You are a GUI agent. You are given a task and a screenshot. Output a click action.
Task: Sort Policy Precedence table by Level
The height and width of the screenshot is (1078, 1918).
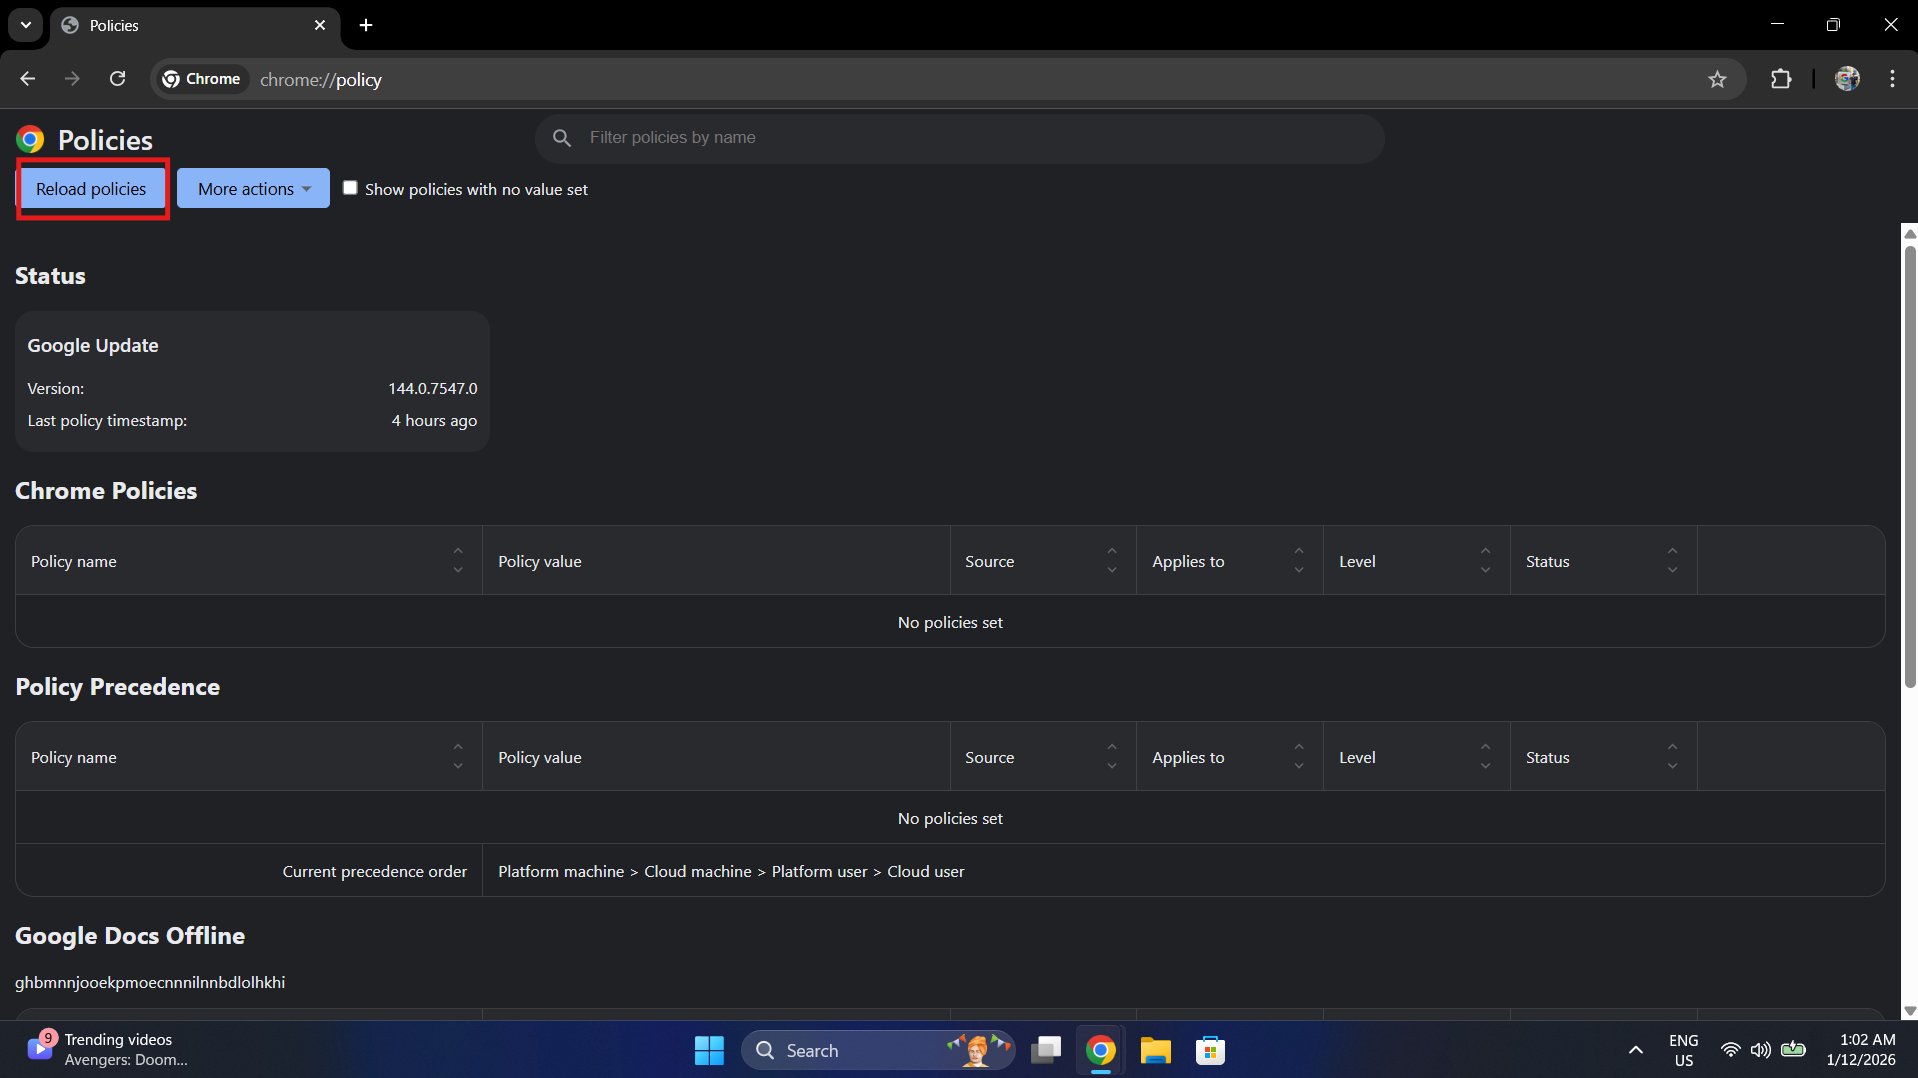coord(1485,757)
